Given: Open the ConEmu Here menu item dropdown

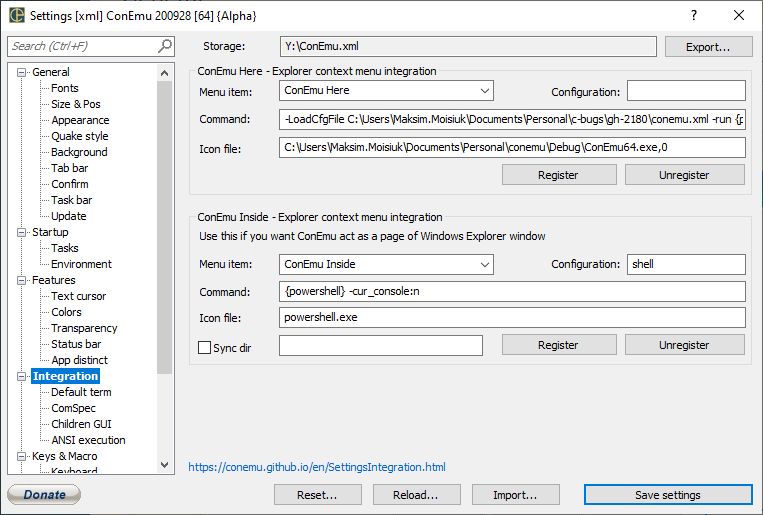Looking at the screenshot, I should pyautogui.click(x=485, y=91).
